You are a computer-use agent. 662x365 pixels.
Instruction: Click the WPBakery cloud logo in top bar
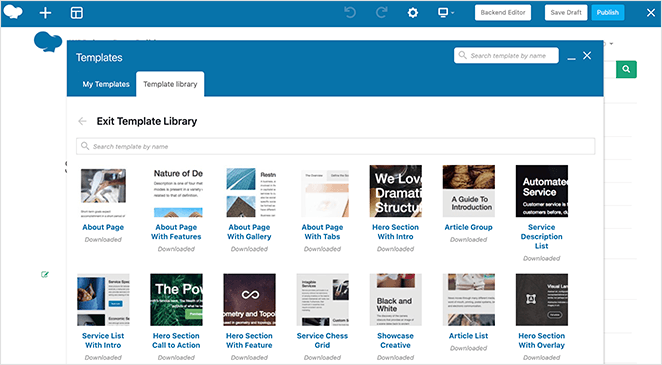tap(13, 12)
